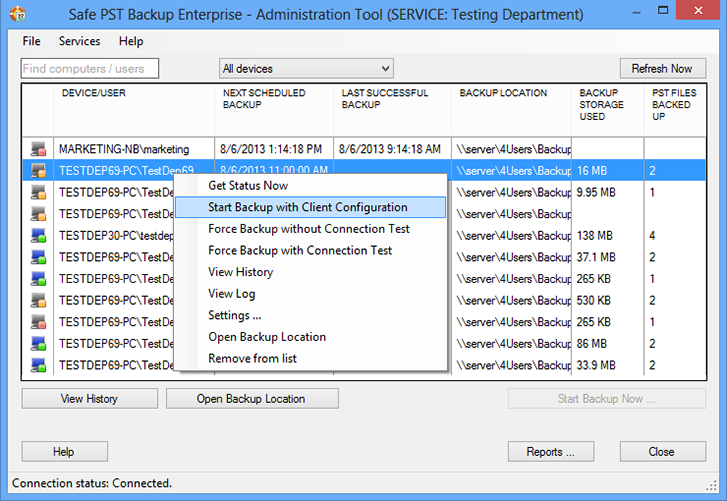Click the app icon in the title bar
The height and width of the screenshot is (501, 727).
(18, 14)
